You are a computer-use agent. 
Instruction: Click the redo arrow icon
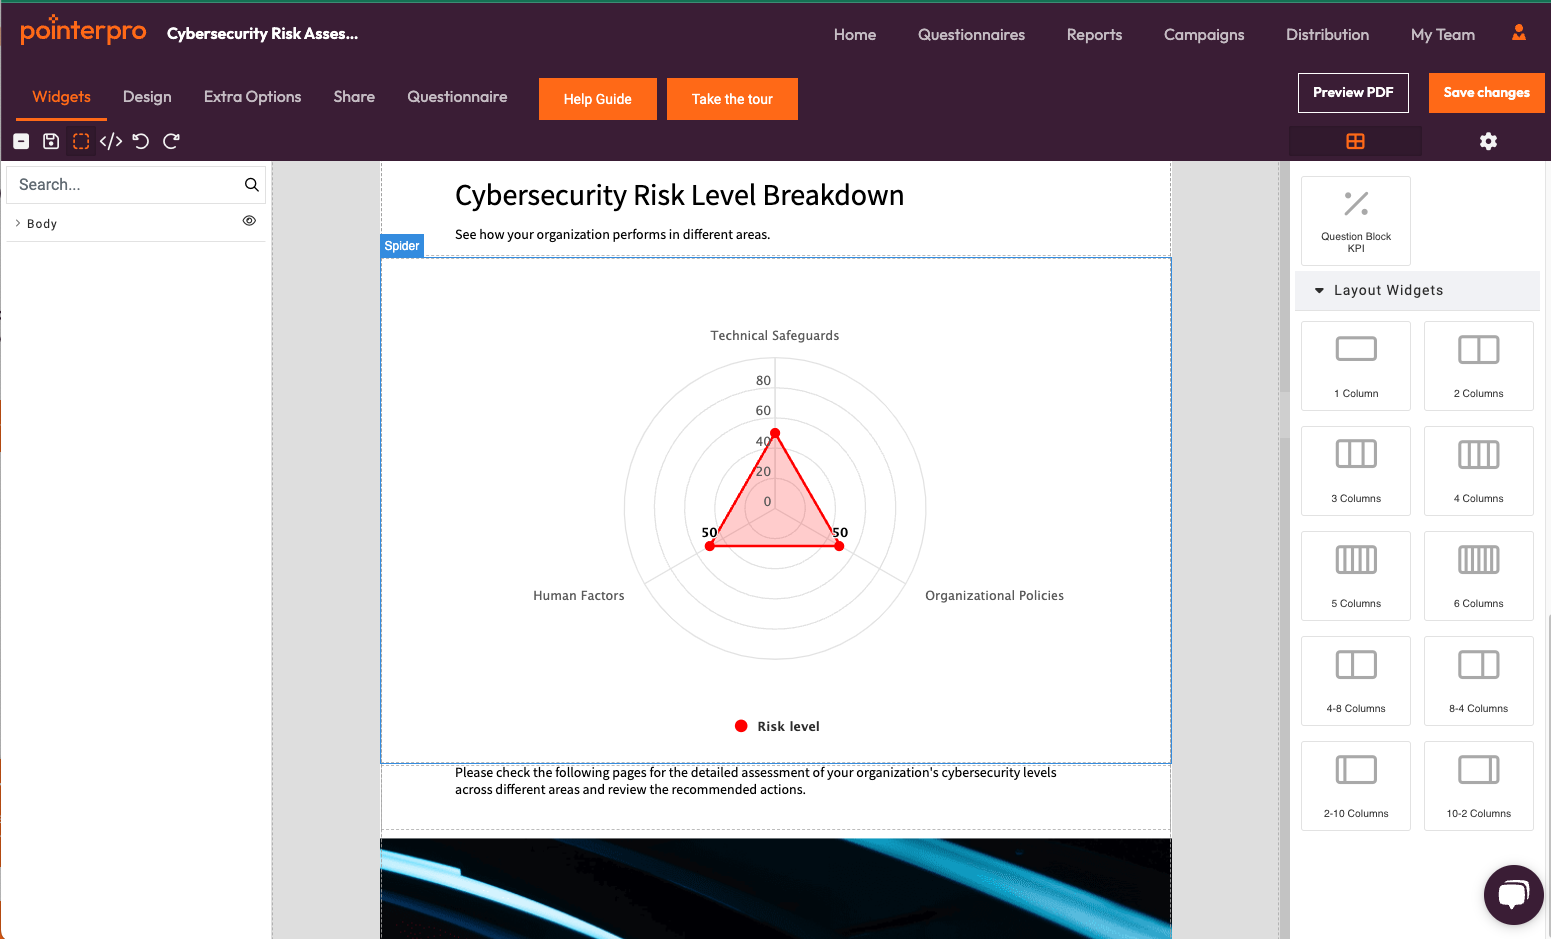pyautogui.click(x=171, y=141)
